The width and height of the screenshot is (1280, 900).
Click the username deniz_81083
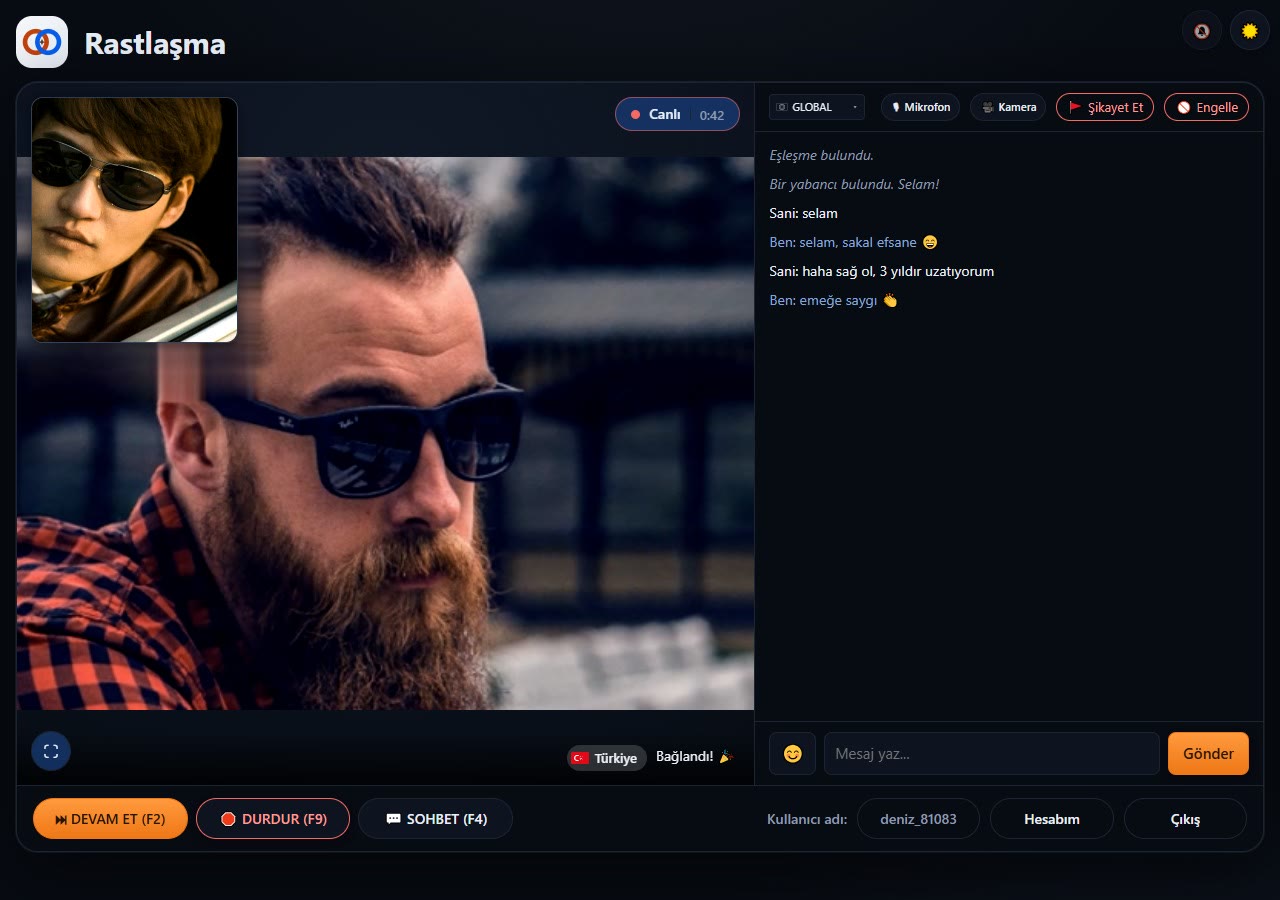point(918,819)
